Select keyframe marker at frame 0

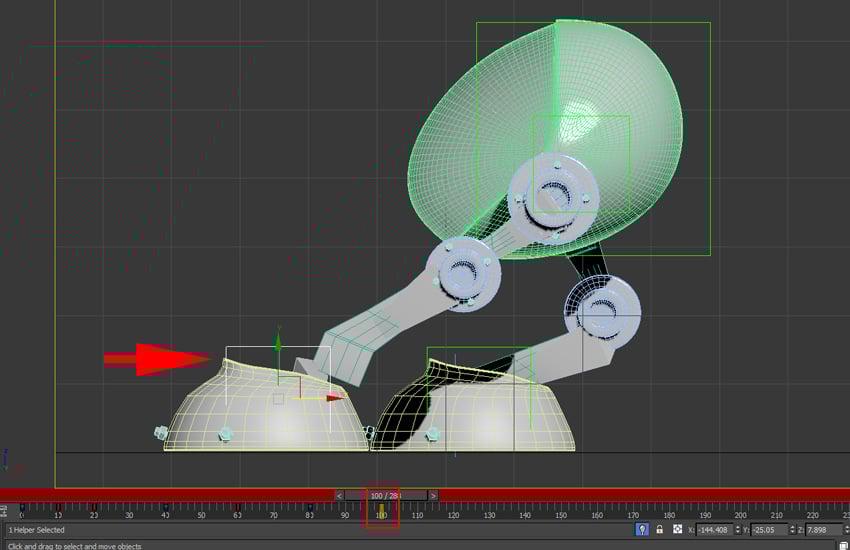(x=22, y=508)
